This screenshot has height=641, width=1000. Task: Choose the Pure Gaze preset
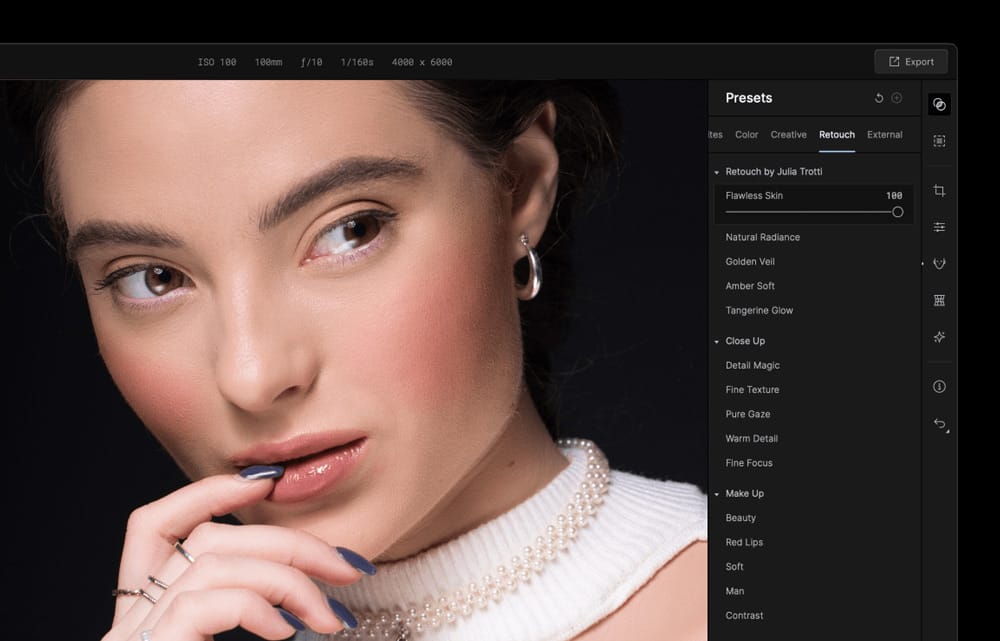(747, 414)
